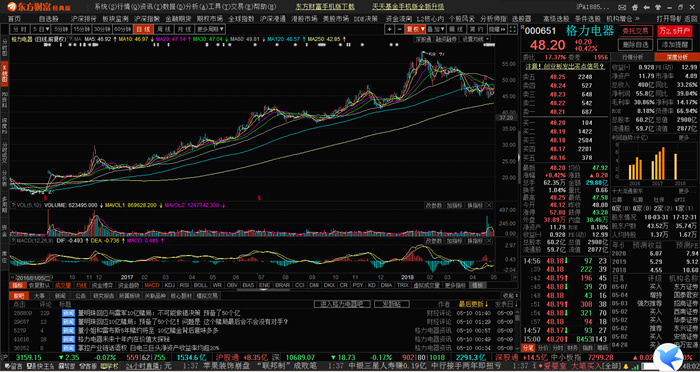Click the 添加提醒 add alert button
Image resolution: width=700 pixels, height=372 pixels.
tap(674, 45)
